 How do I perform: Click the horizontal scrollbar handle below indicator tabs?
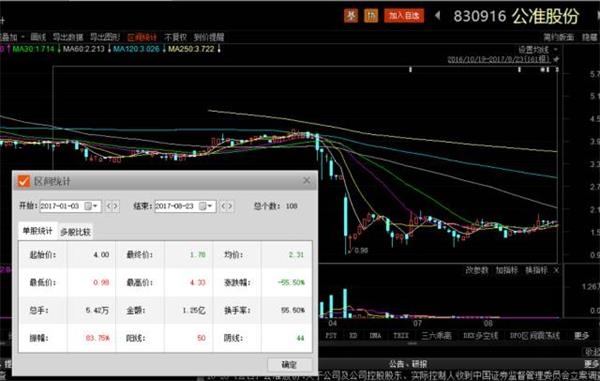pyautogui.click(x=412, y=343)
